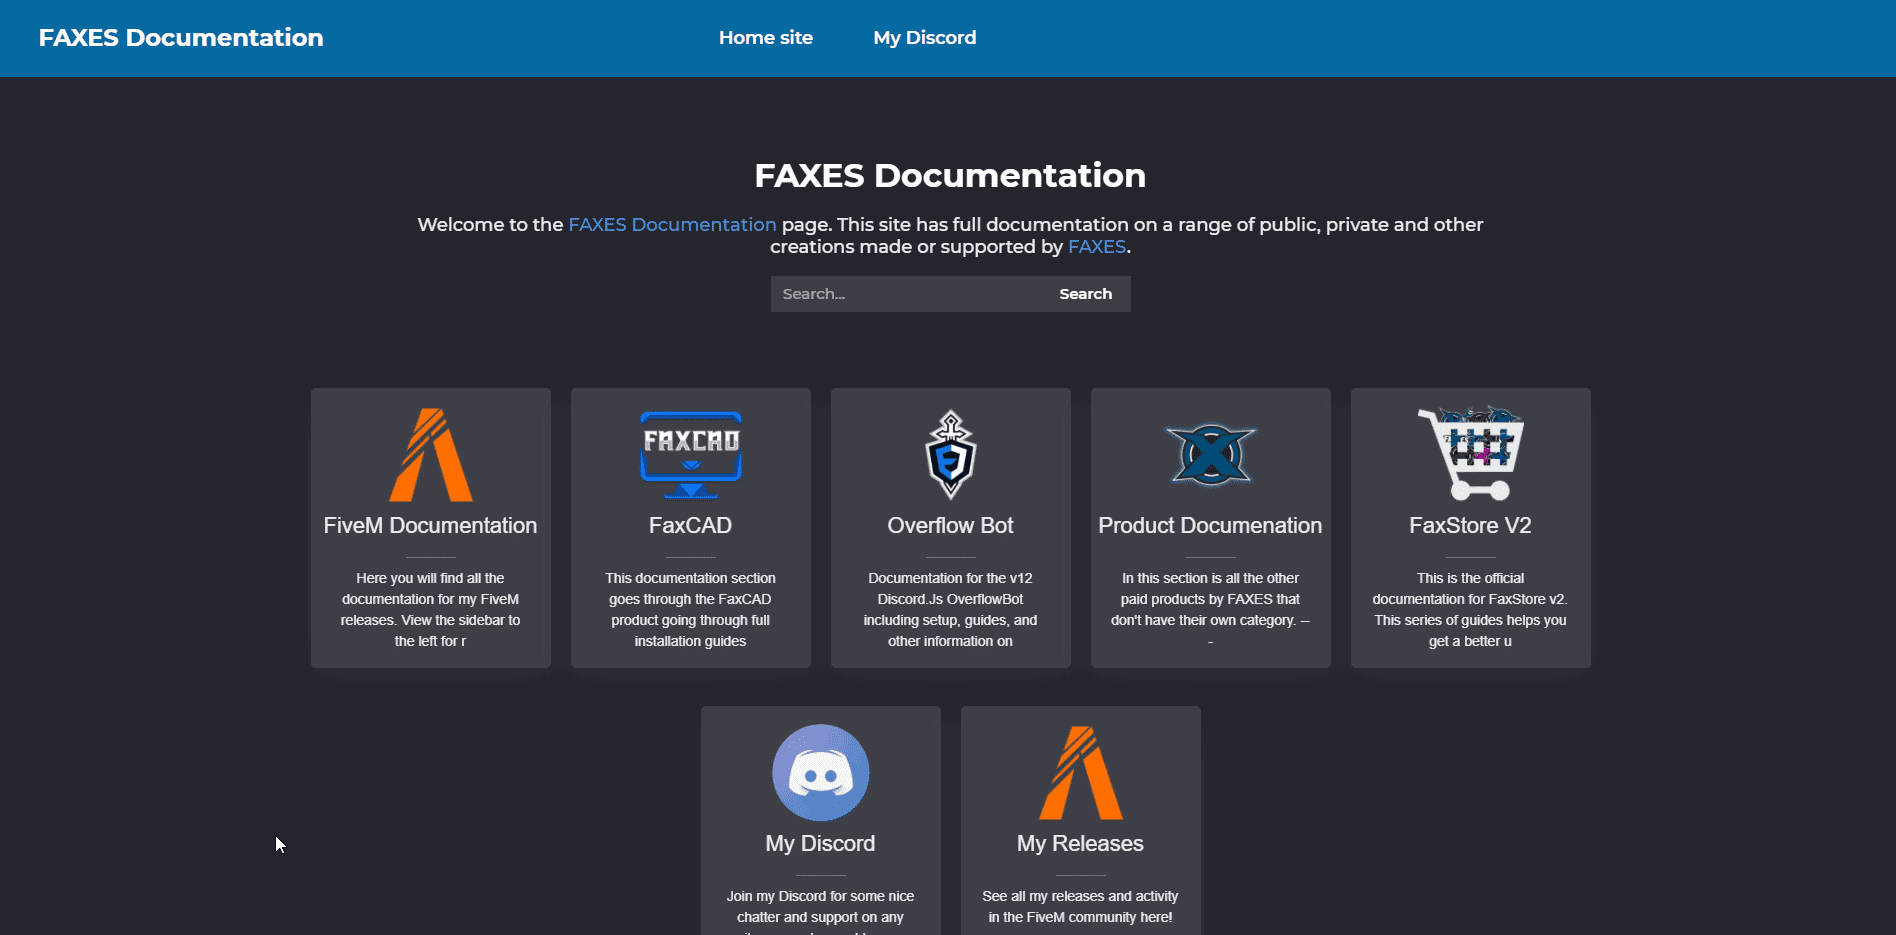This screenshot has height=935, width=1896.
Task: Focus the Search... input field
Action: coord(905,294)
